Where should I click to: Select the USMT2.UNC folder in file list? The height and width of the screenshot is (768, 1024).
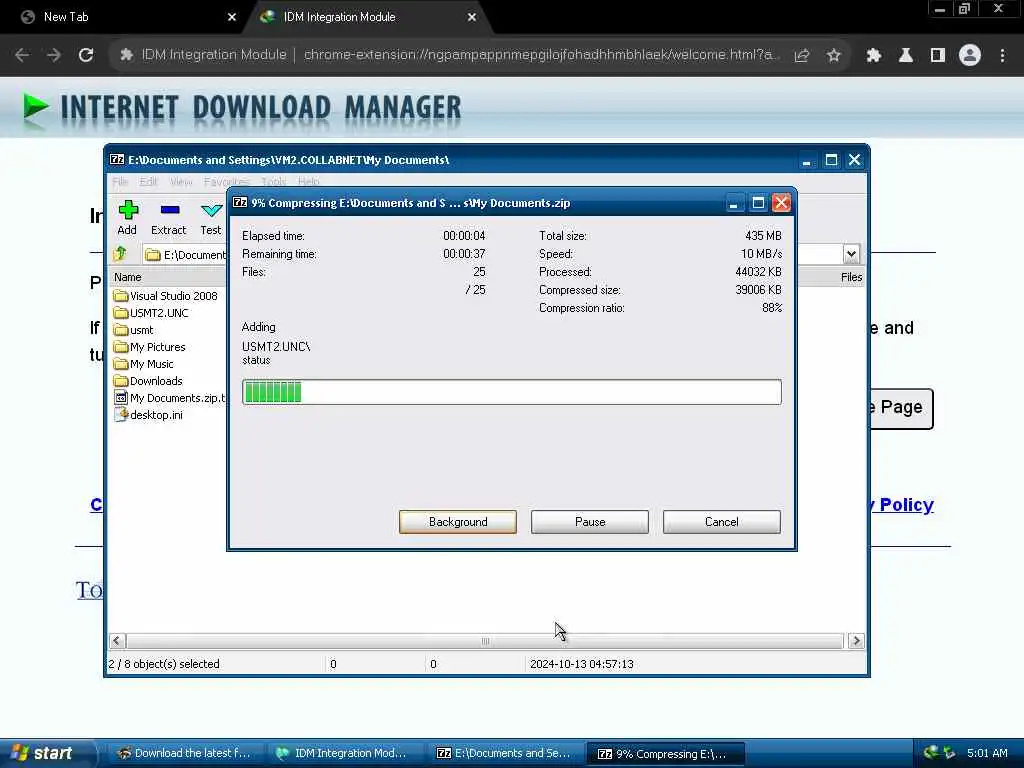tap(152, 313)
